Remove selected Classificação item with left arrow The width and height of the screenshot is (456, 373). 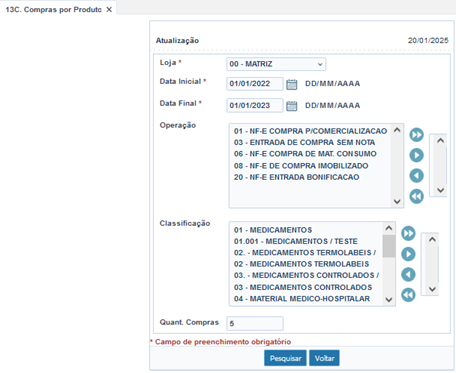click(x=408, y=275)
